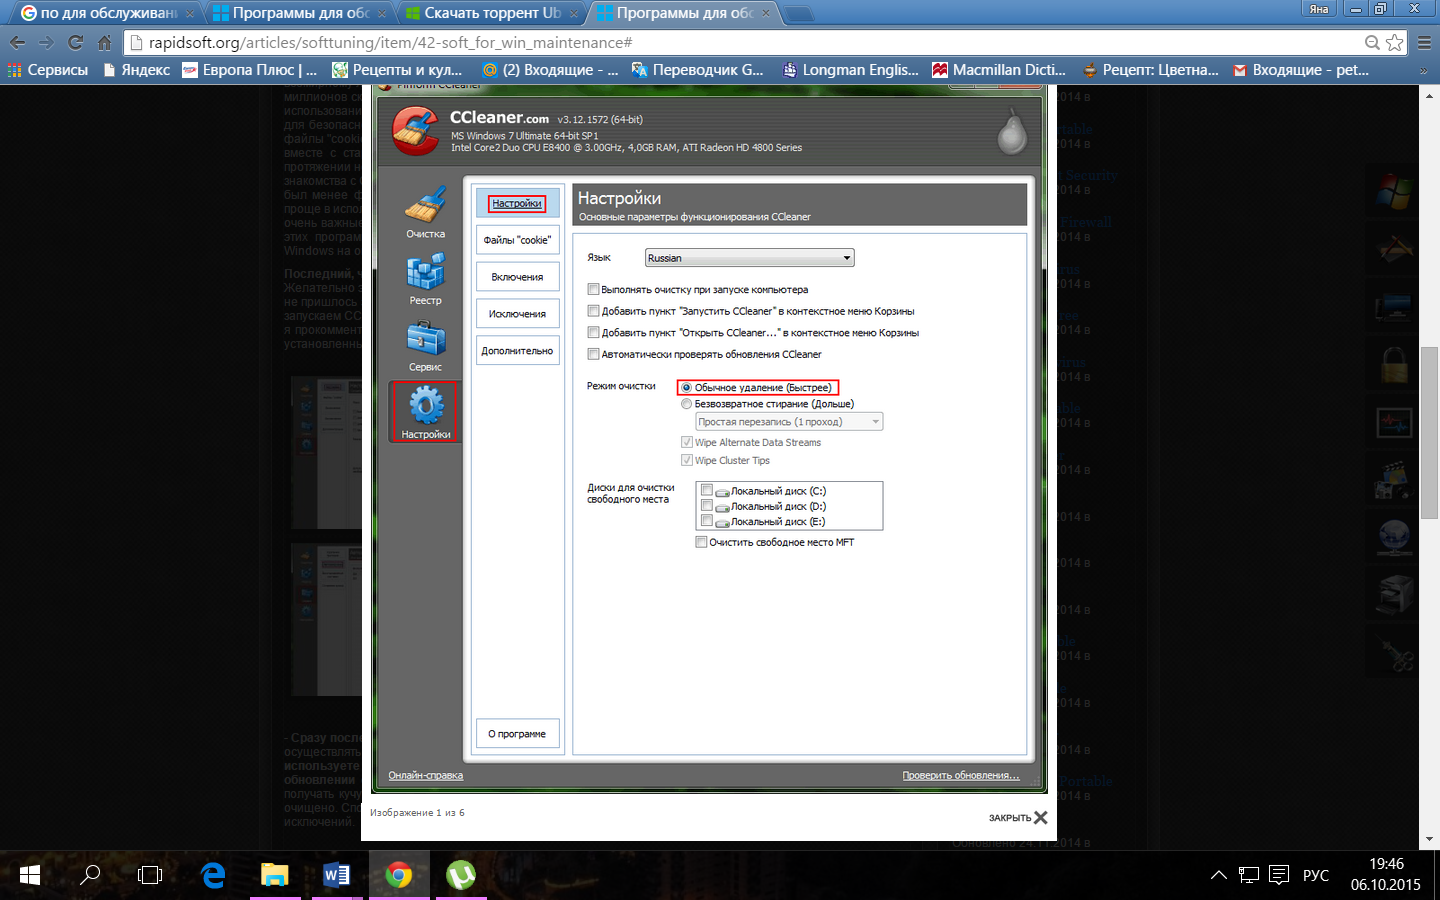
Task: Open taskbar search magnifier
Action: pyautogui.click(x=90, y=875)
